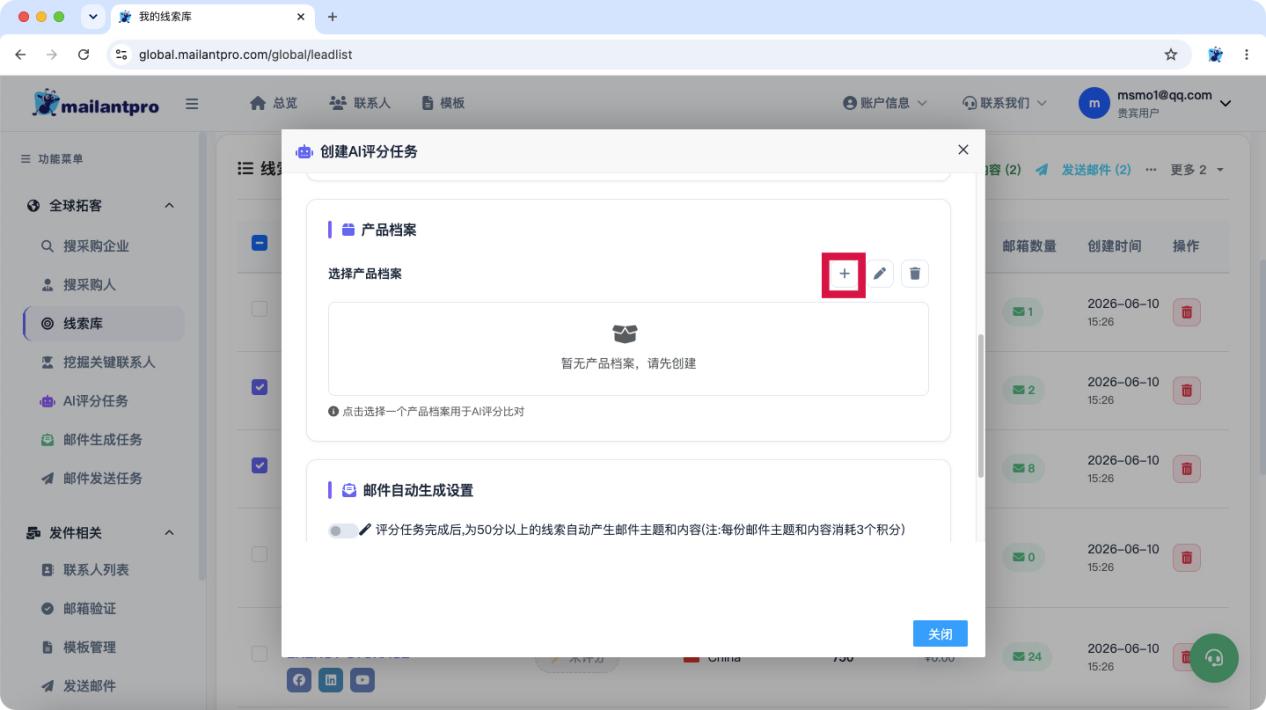This screenshot has width=1266, height=710.
Task: Open the 总览 overview tab
Action: point(273,103)
